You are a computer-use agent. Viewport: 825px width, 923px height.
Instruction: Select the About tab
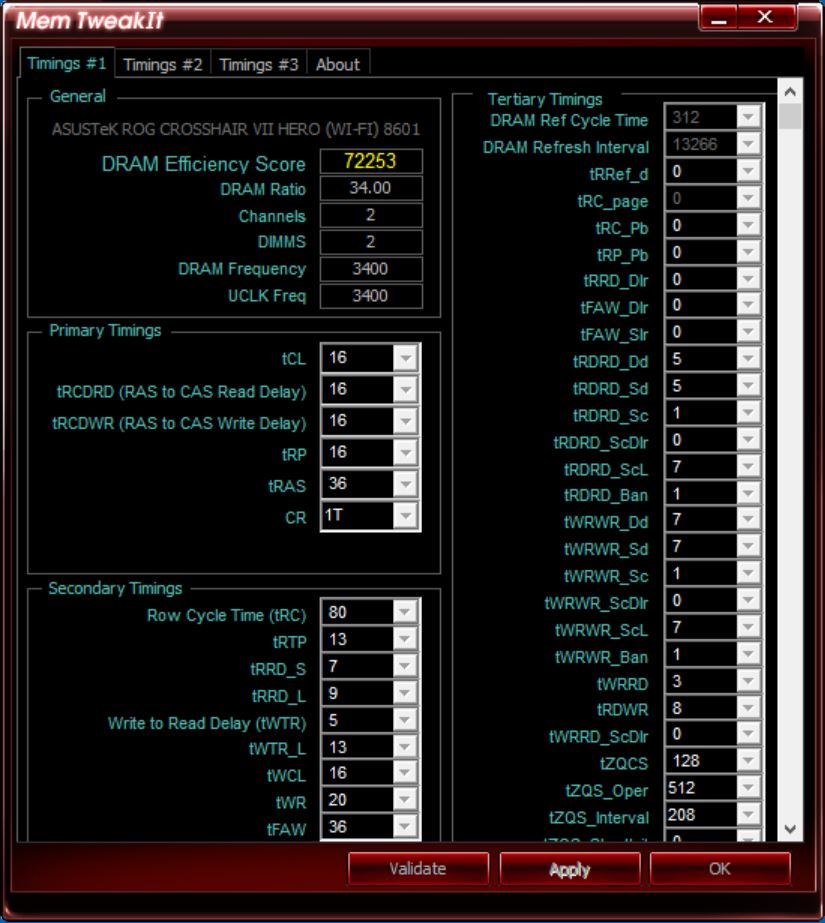338,64
